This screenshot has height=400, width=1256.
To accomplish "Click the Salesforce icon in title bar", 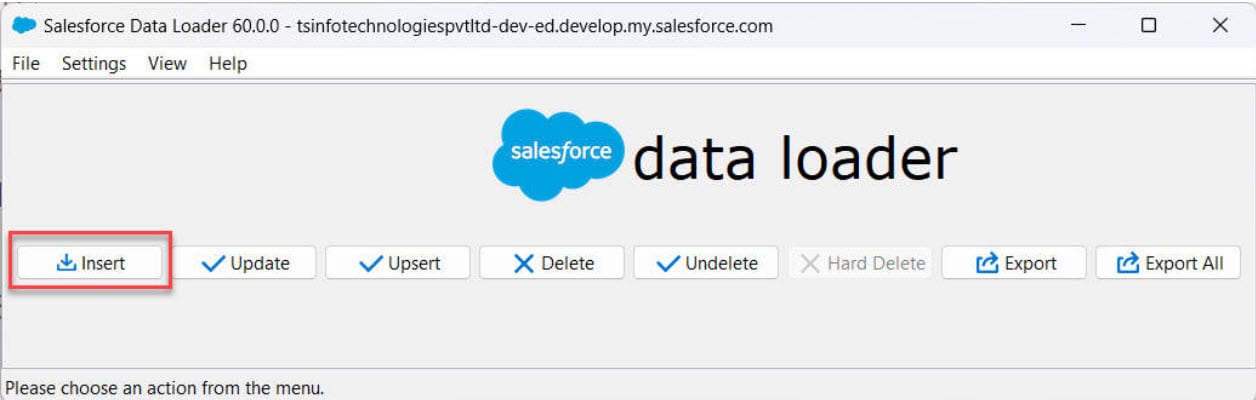I will coord(24,25).
